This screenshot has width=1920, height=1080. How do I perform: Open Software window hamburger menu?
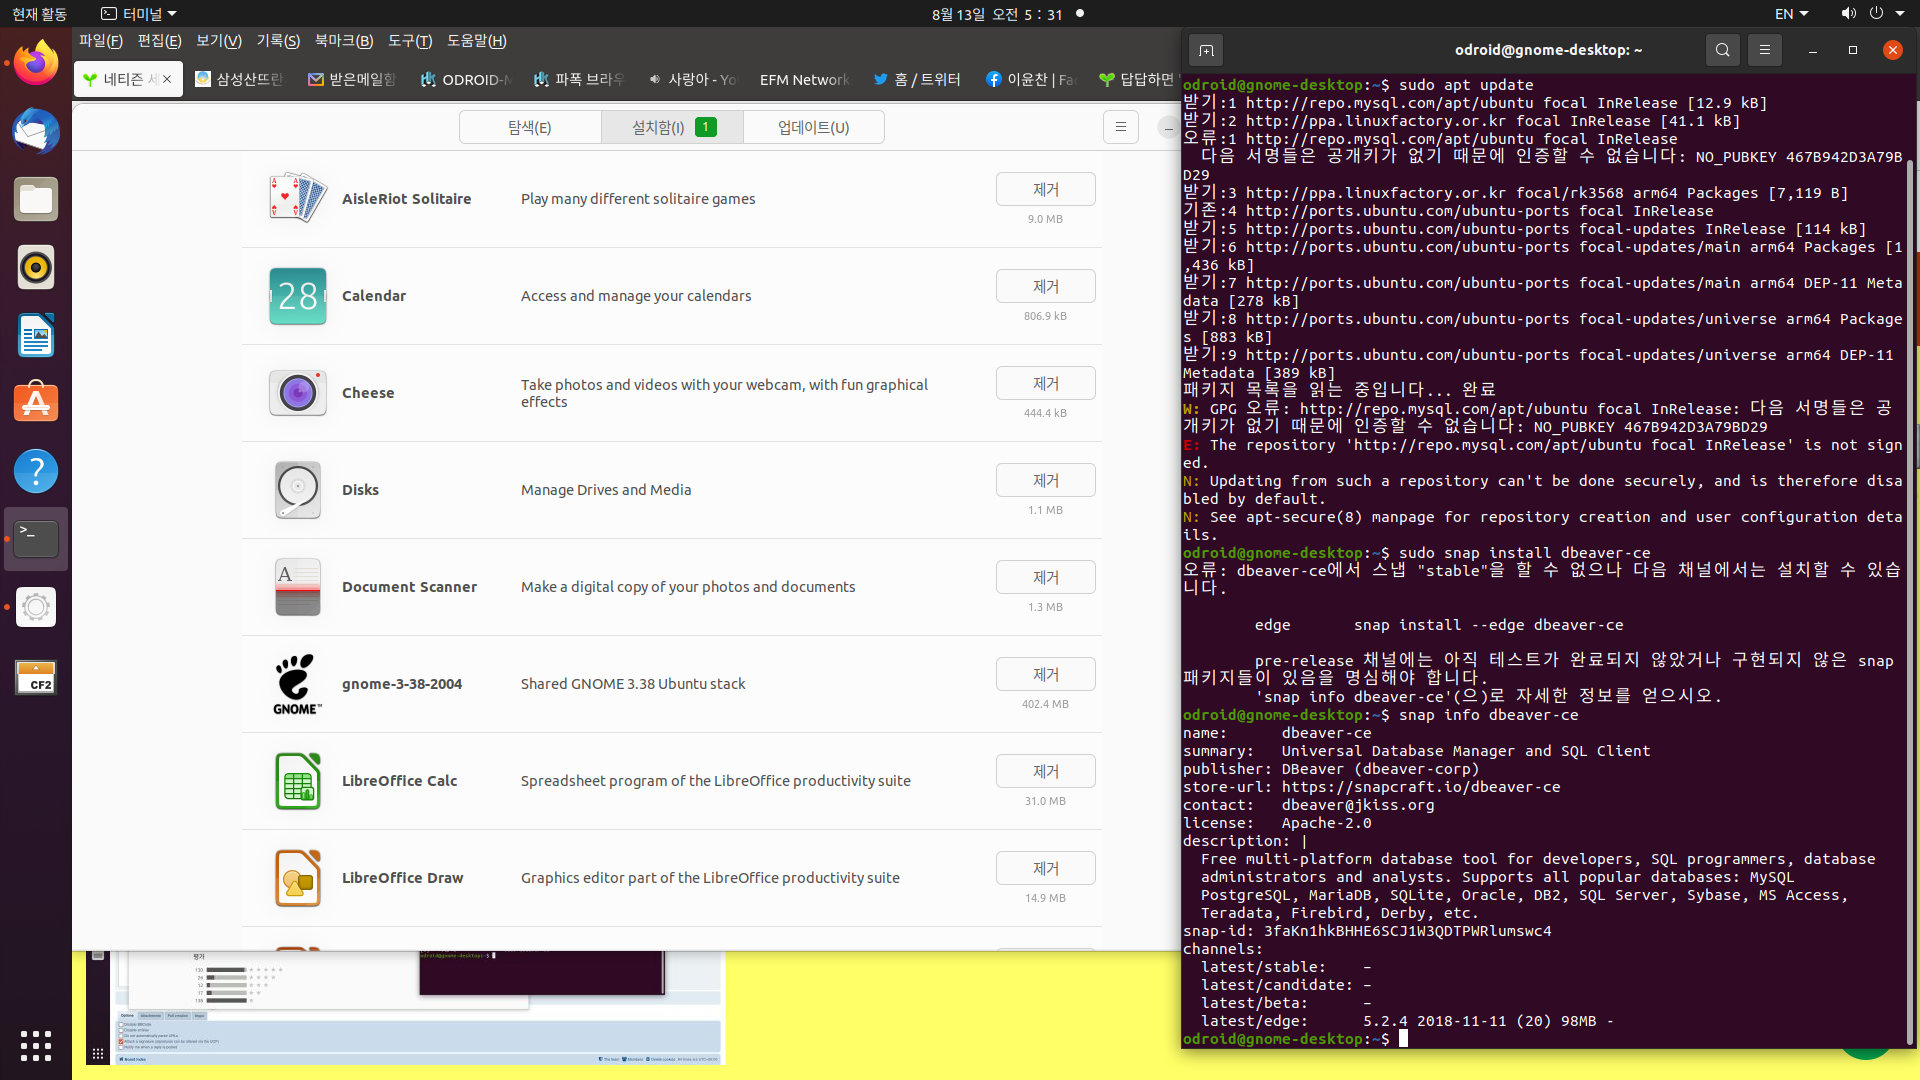pyautogui.click(x=1120, y=127)
